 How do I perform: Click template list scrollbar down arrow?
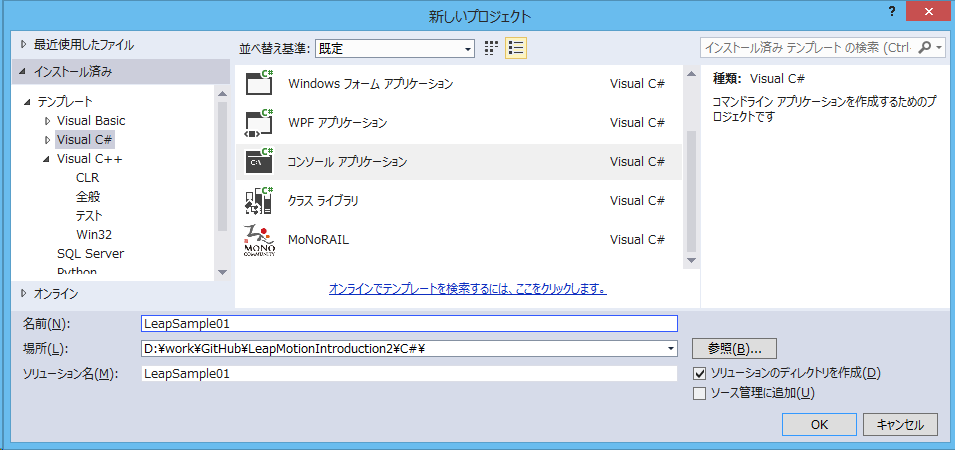click(691, 260)
